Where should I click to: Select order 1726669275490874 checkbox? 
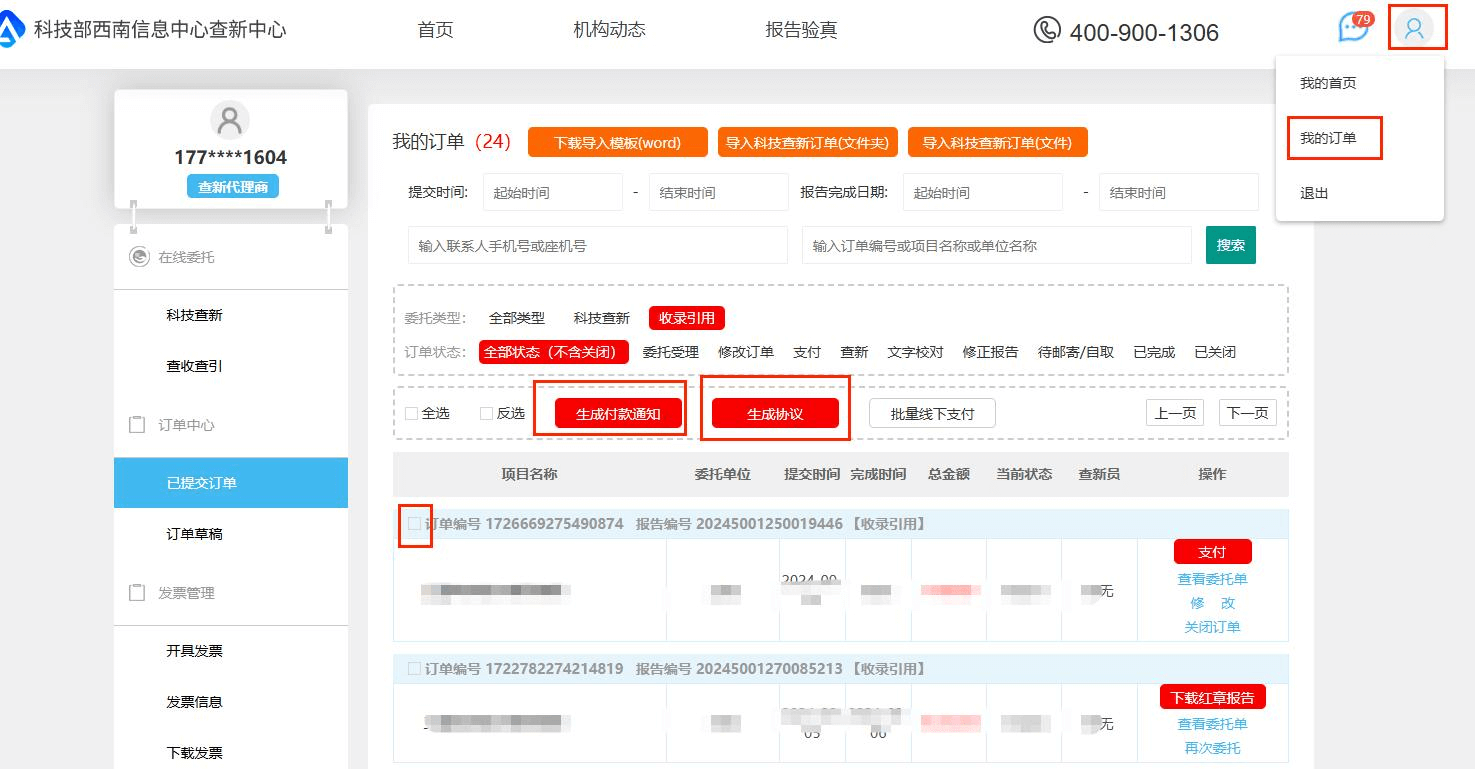coord(414,523)
